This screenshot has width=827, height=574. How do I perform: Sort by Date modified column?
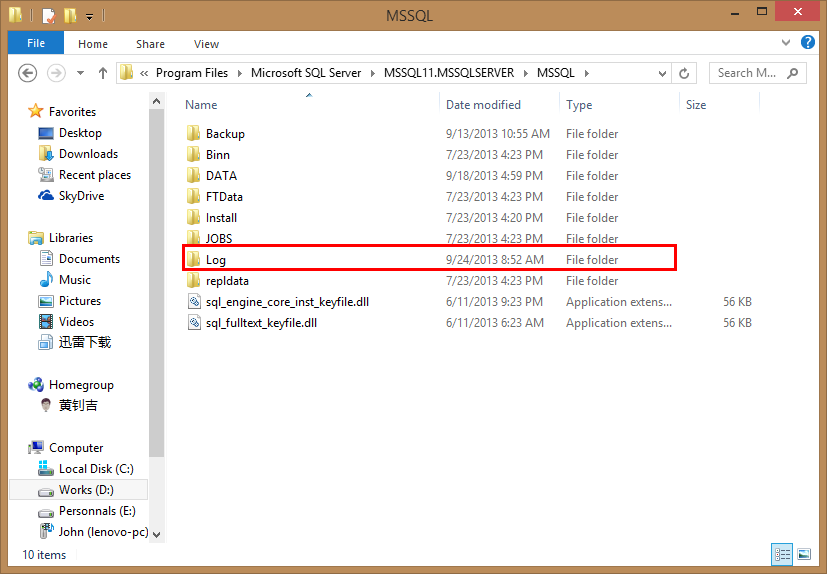click(x=483, y=104)
